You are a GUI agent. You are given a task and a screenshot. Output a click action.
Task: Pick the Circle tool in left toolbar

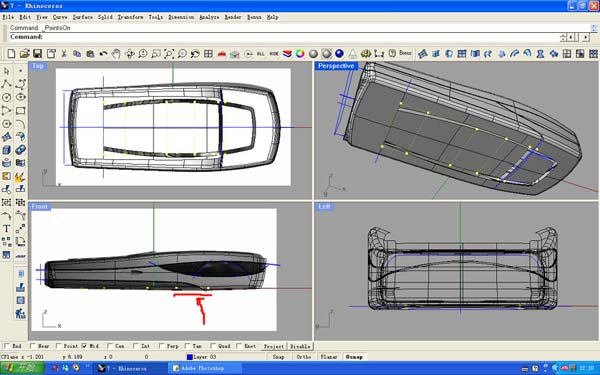pyautogui.click(x=6, y=97)
